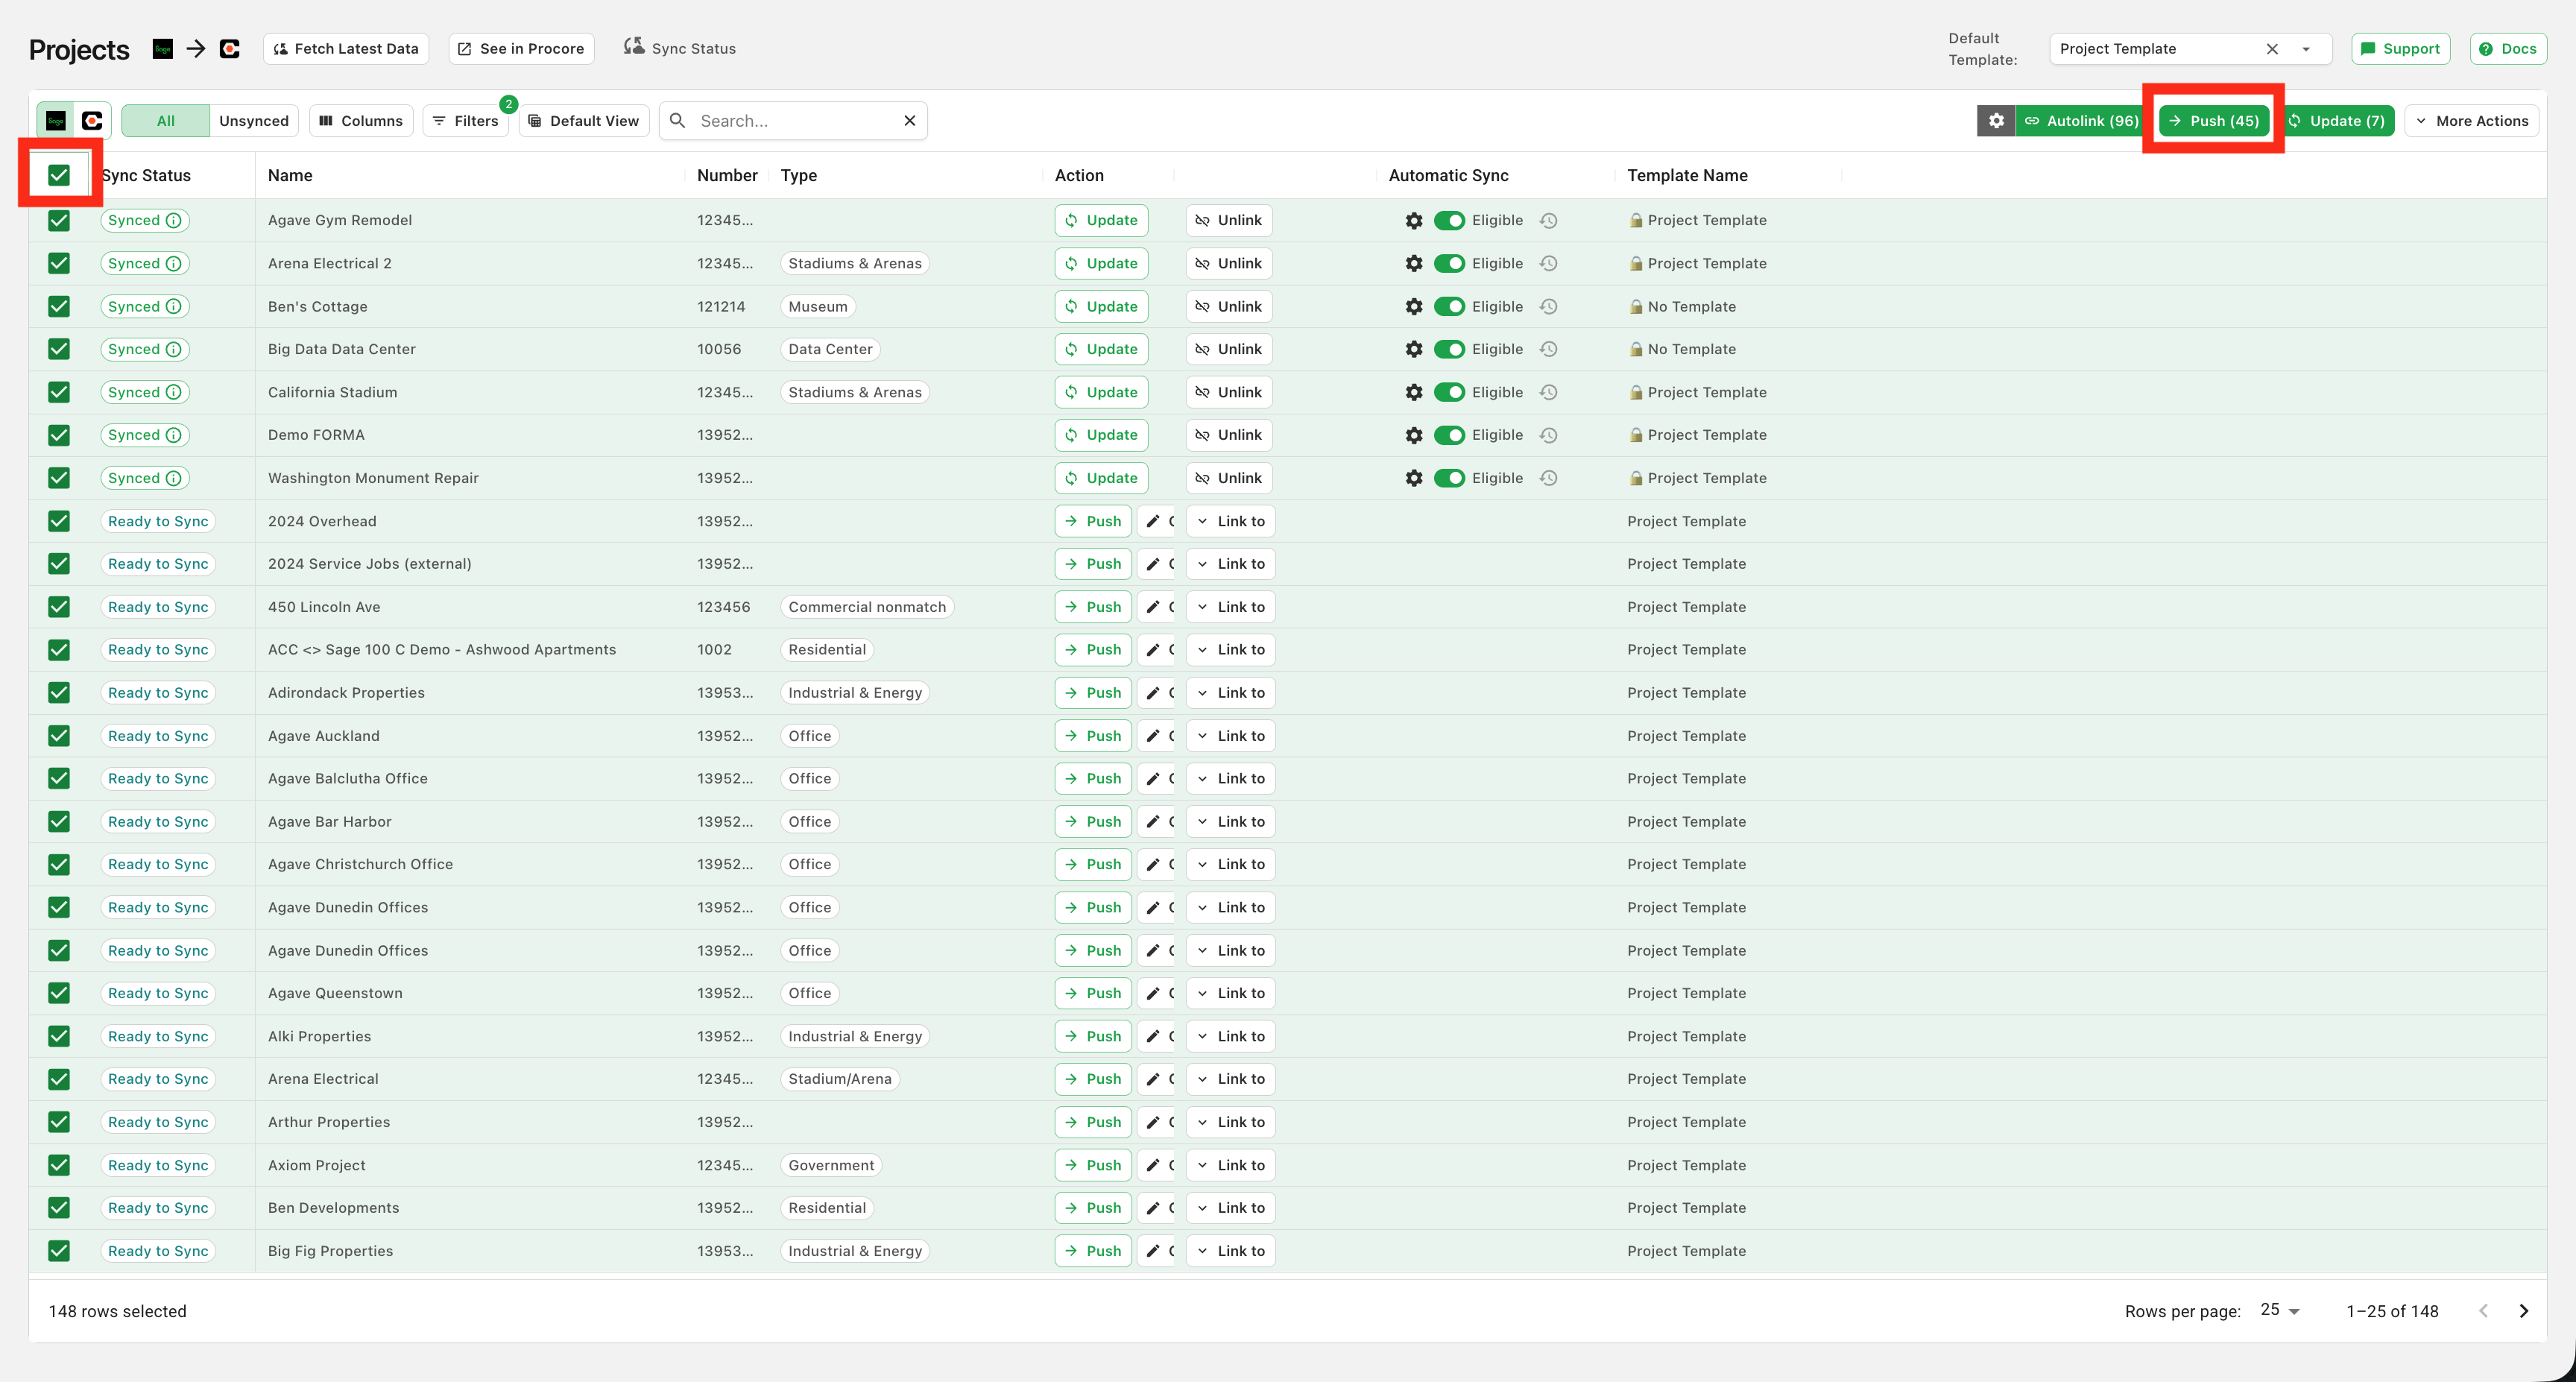The height and width of the screenshot is (1382, 2576).
Task: Open the gear settings next to Autolink
Action: point(1995,121)
